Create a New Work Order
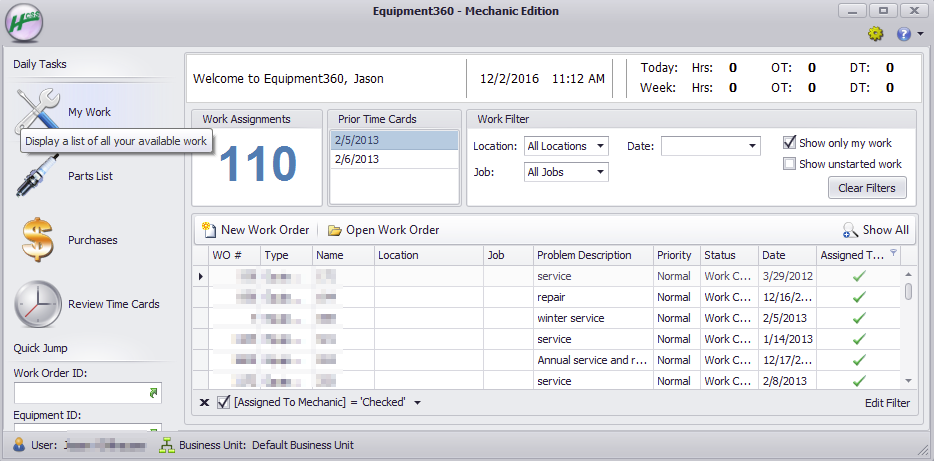 coord(264,230)
